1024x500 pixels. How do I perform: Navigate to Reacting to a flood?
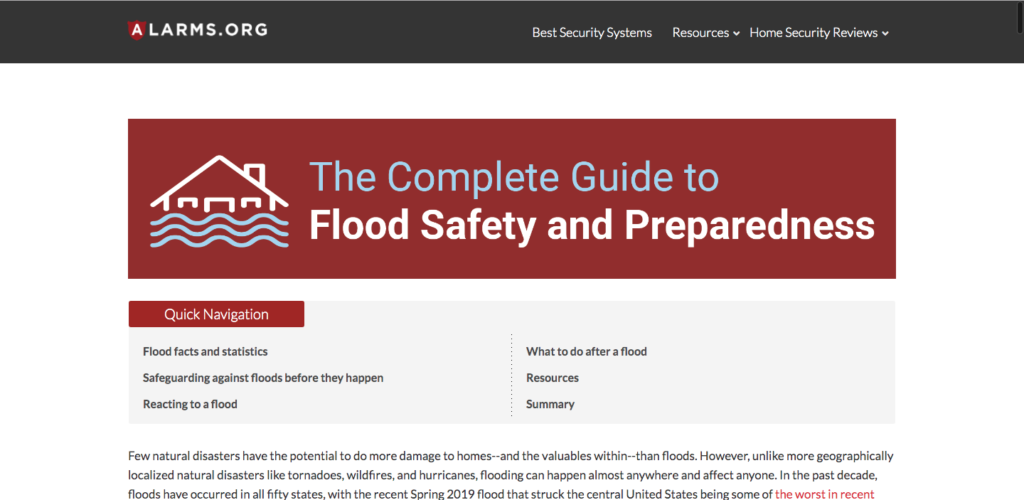point(190,404)
